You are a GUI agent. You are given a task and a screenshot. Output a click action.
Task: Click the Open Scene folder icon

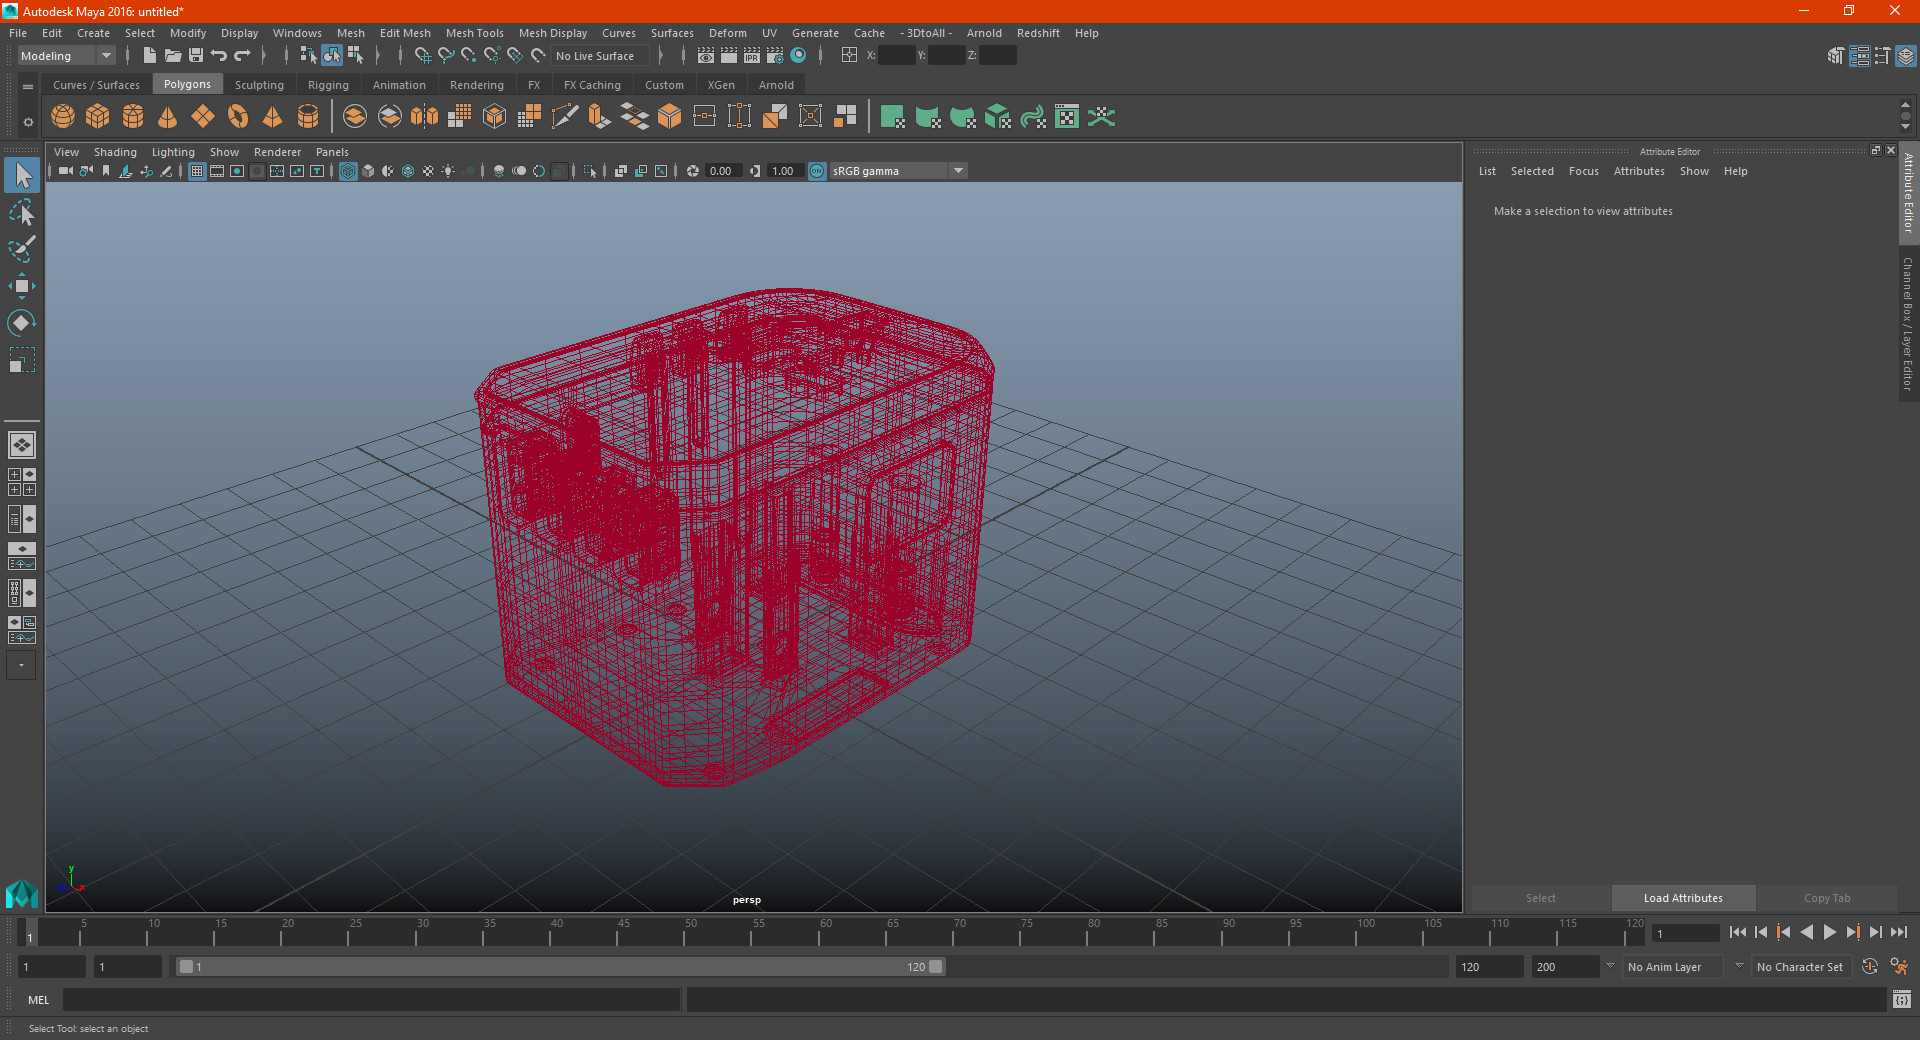pyautogui.click(x=173, y=56)
